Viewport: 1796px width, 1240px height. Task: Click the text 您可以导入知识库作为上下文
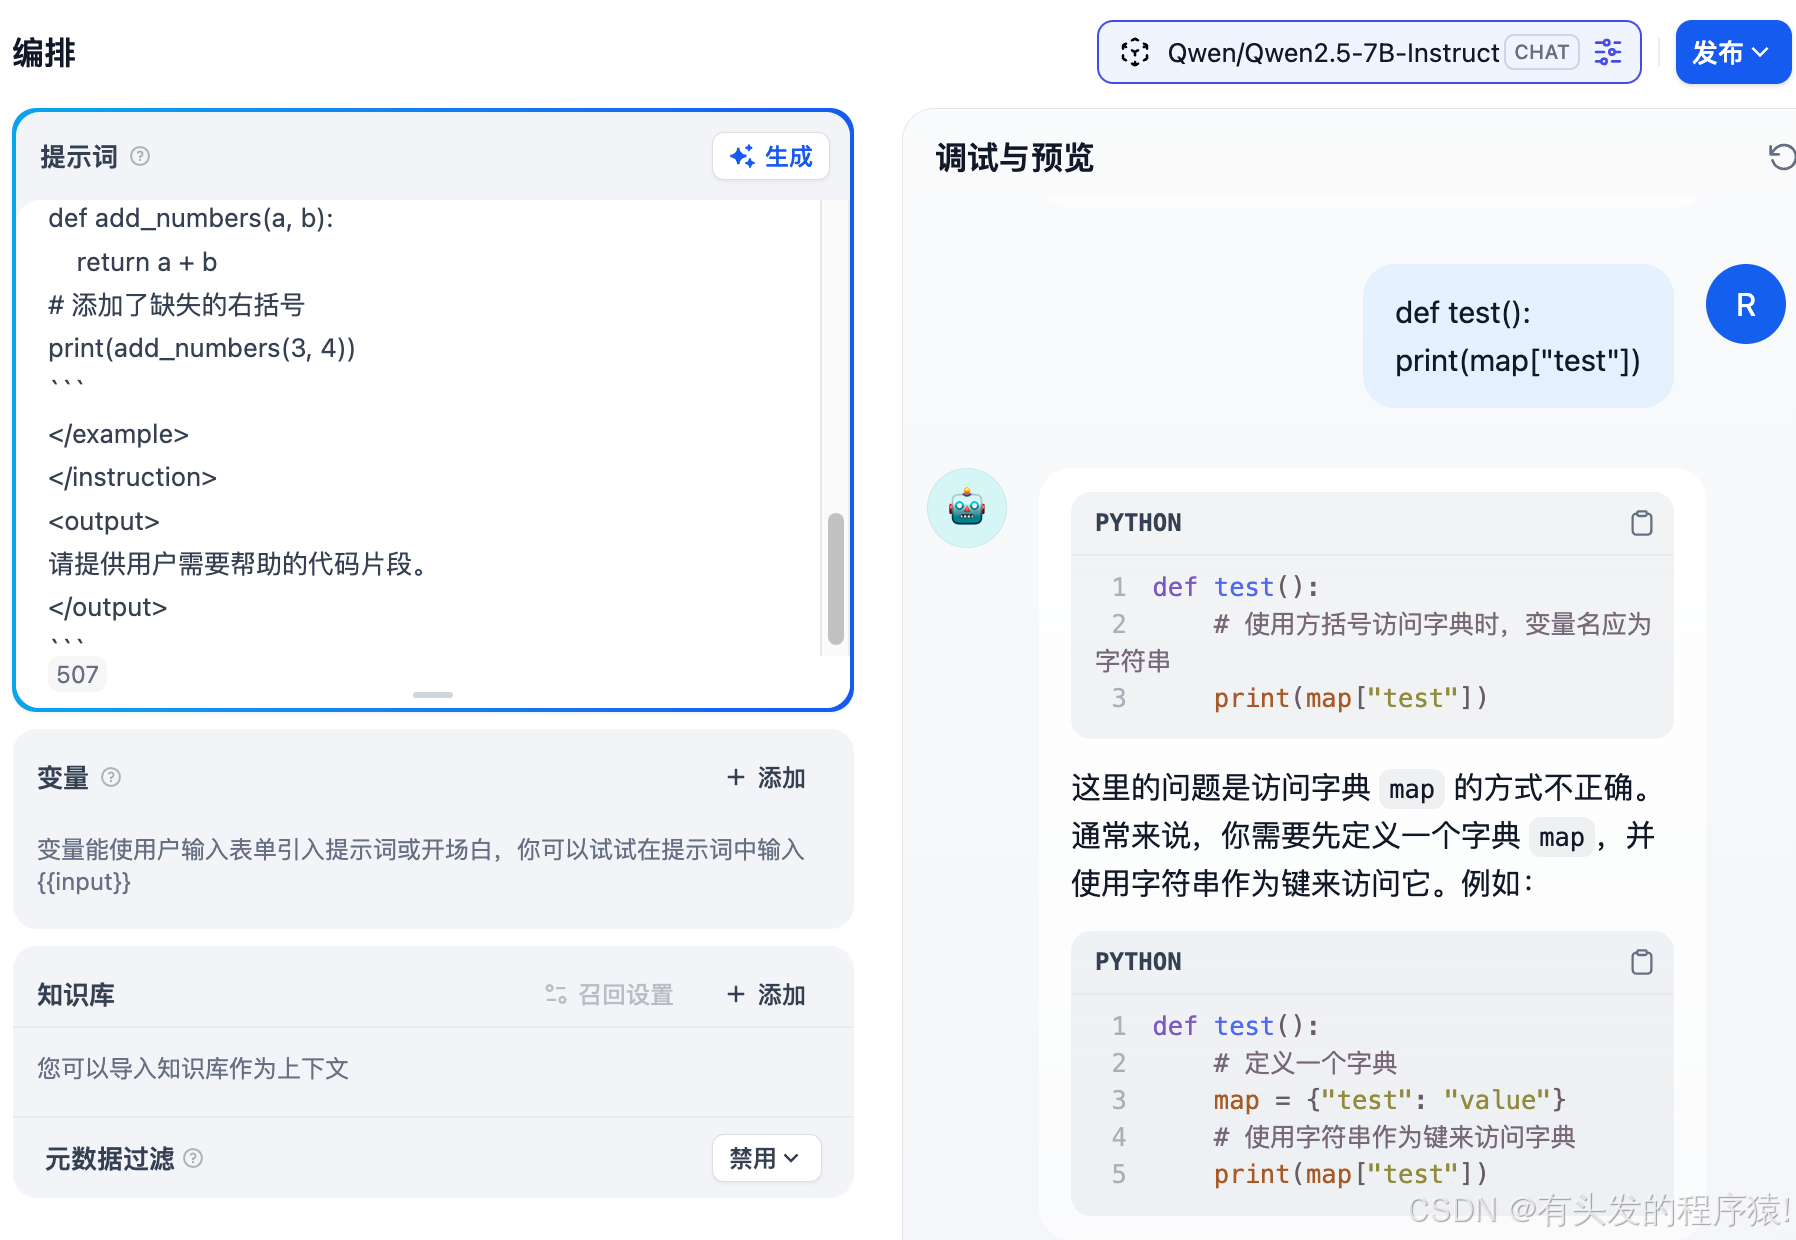coord(193,1068)
